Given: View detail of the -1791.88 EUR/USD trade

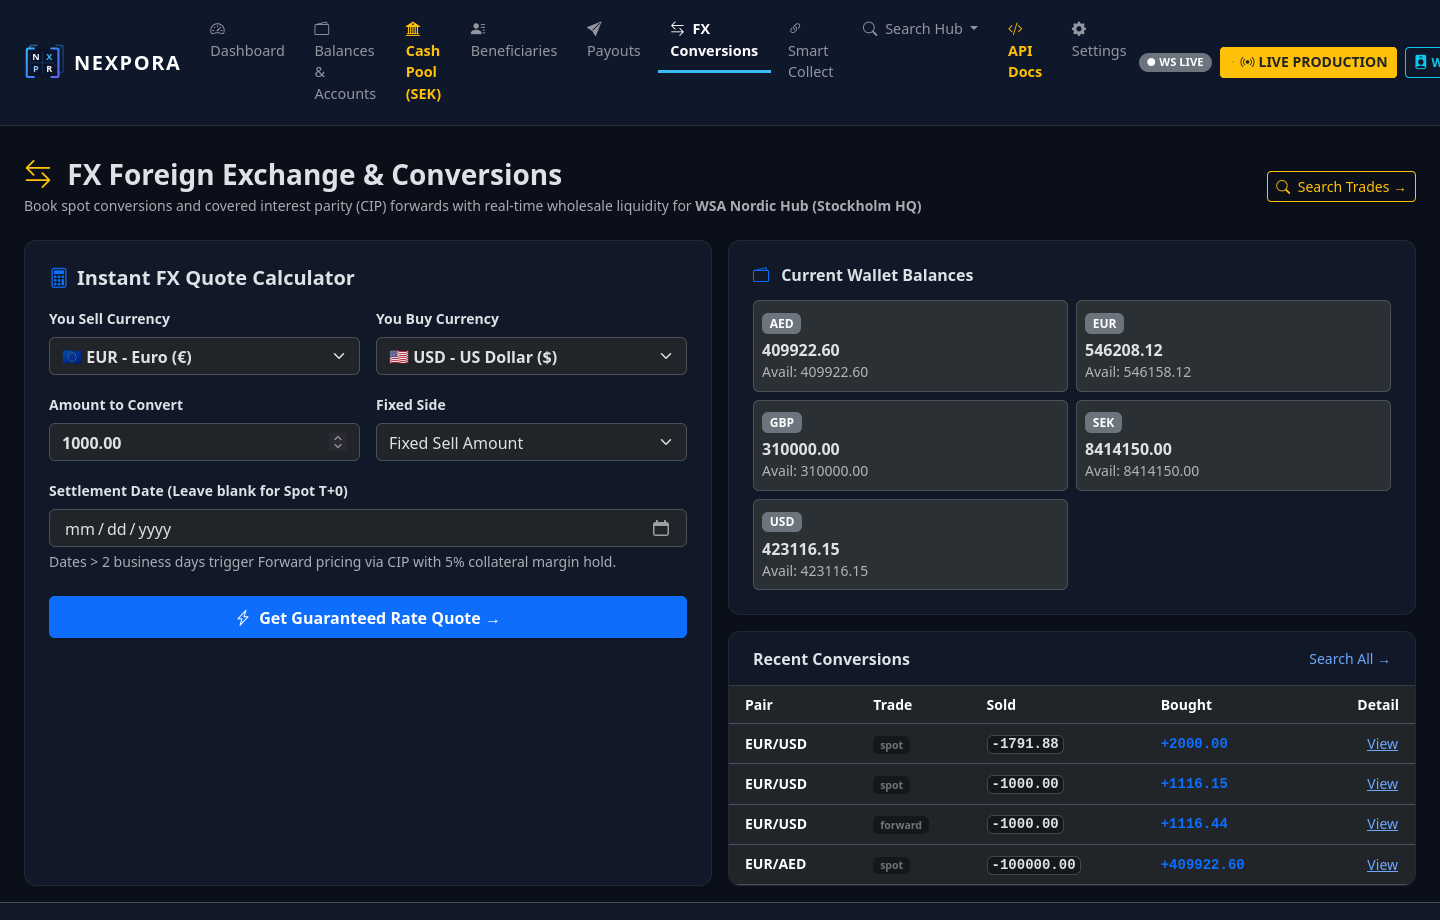Looking at the screenshot, I should 1382,744.
